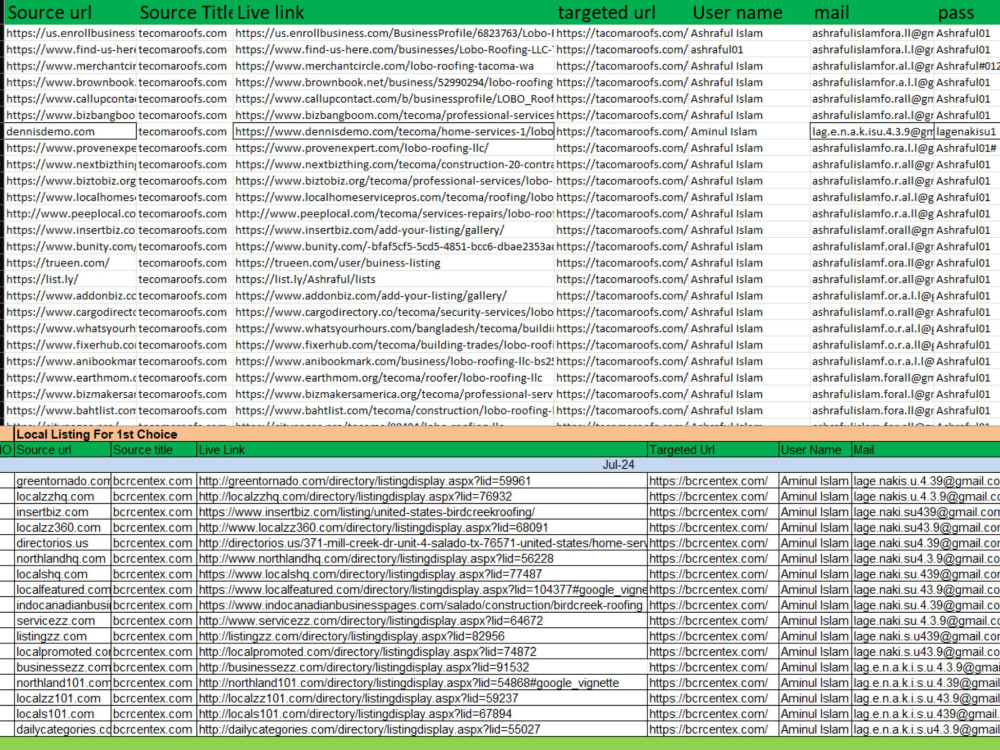The height and width of the screenshot is (750, 1000).
Task: Open the list.ly/Ashraful/lists link
Action: (x=305, y=279)
